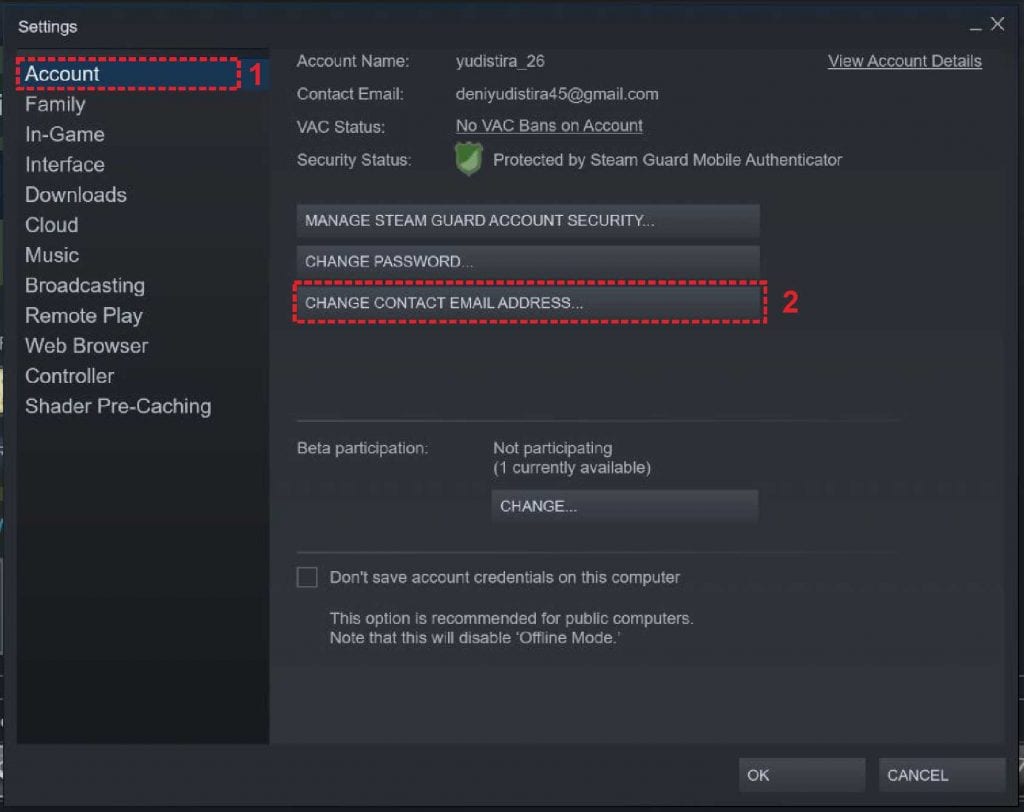Click the Change Password button
1024x812 pixels.
528,261
